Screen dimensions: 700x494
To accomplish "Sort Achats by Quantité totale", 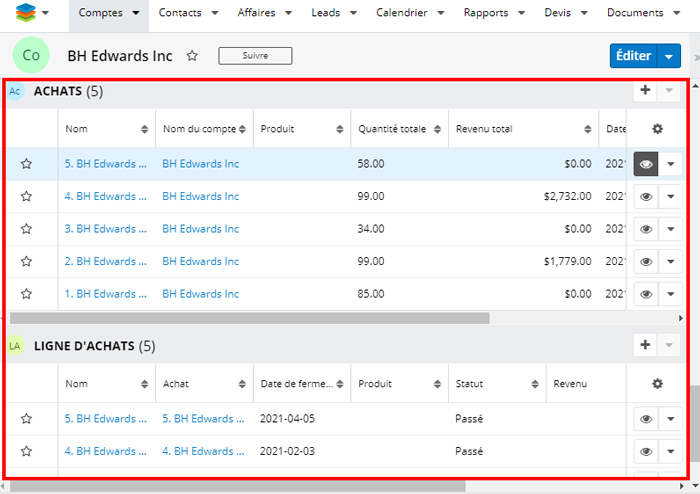I will [438, 129].
